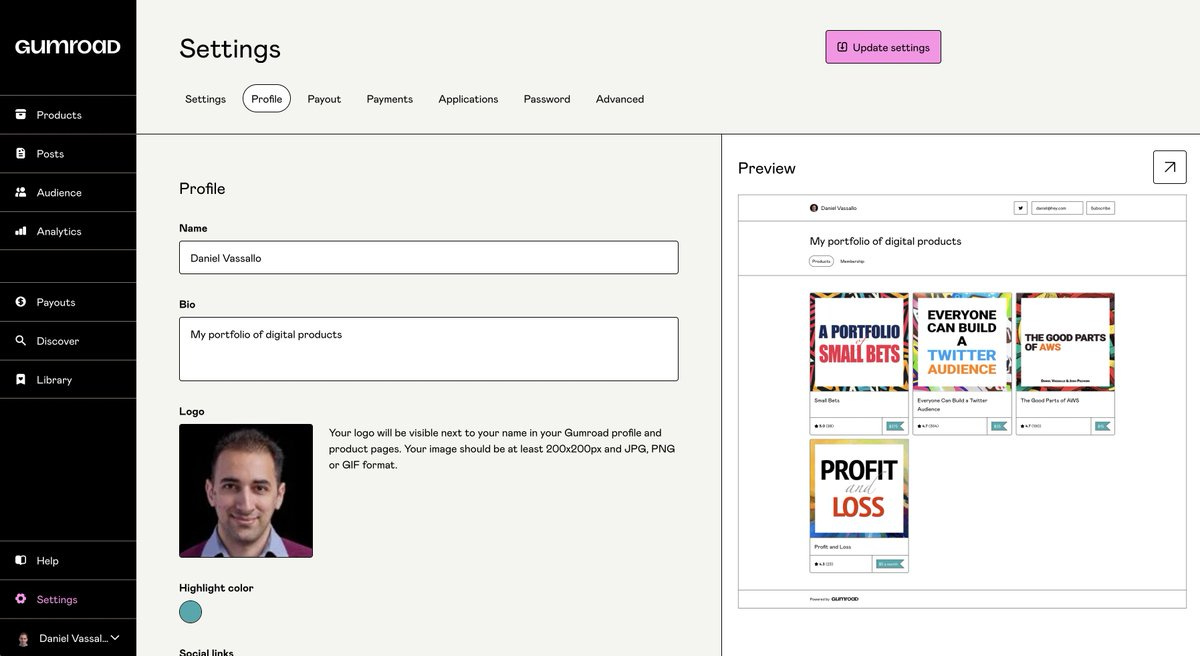Click the save icon in Update settings
The width and height of the screenshot is (1200, 656).
click(842, 47)
